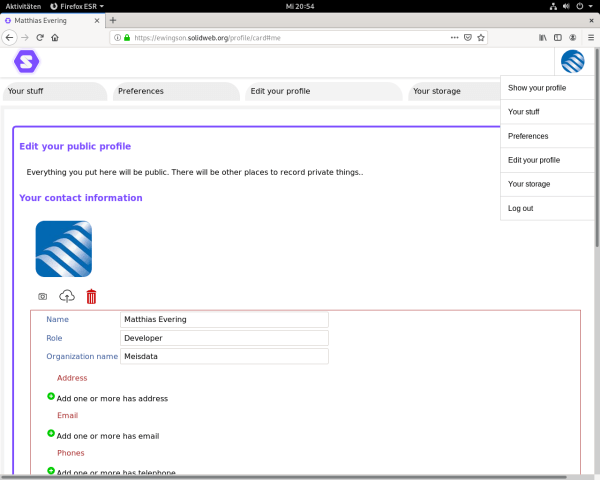Toggle Firefox sidebar icon
The height and width of the screenshot is (480, 600).
(x=558, y=38)
